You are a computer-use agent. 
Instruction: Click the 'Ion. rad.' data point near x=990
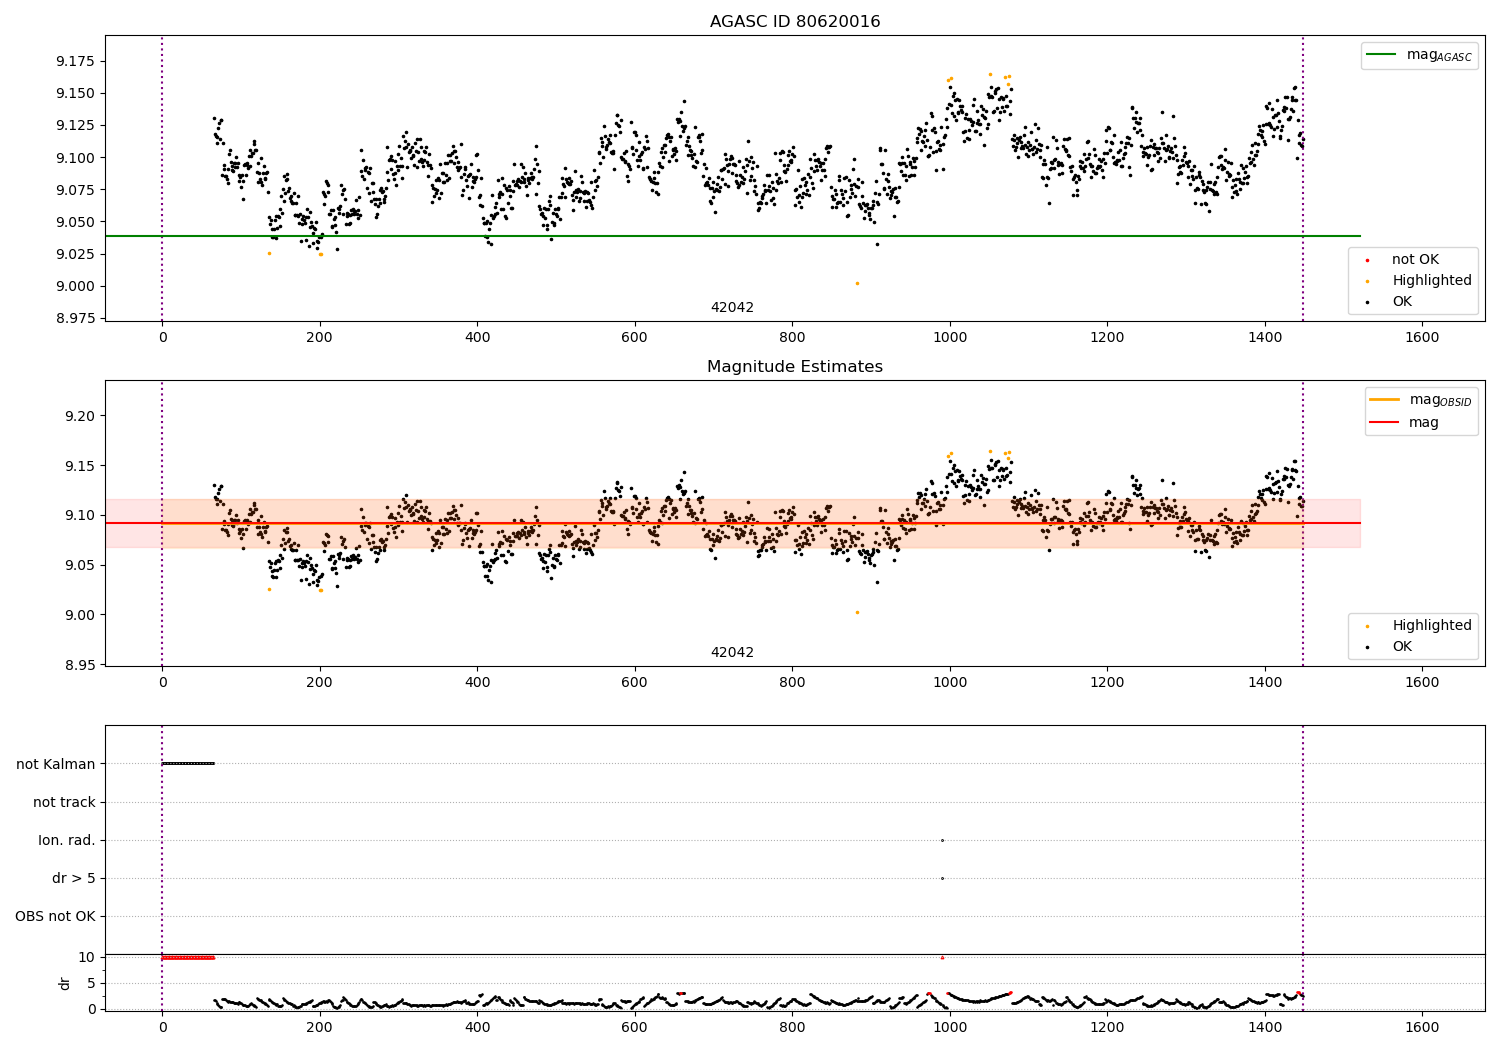[x=942, y=840]
